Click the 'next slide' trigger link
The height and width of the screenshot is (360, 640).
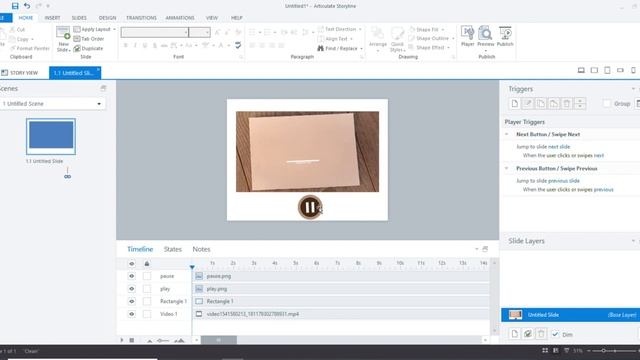(x=559, y=147)
